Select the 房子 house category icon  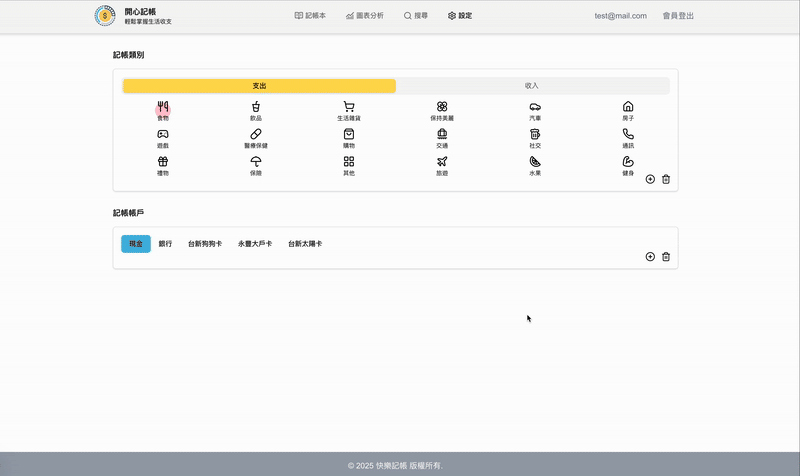628,107
